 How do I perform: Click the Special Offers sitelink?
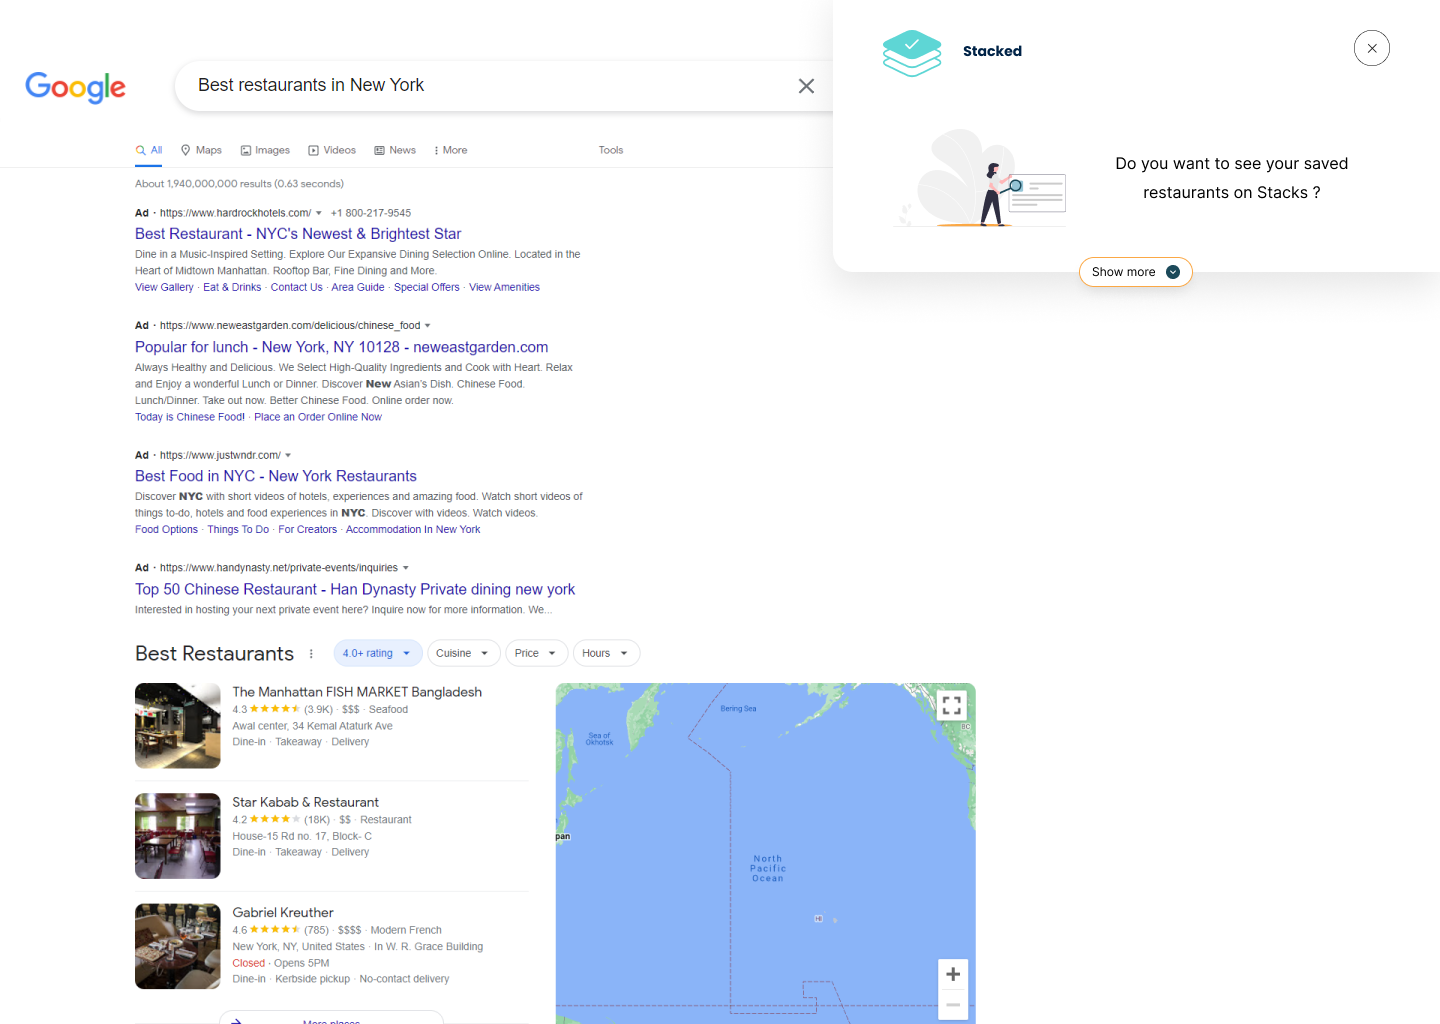click(x=427, y=287)
